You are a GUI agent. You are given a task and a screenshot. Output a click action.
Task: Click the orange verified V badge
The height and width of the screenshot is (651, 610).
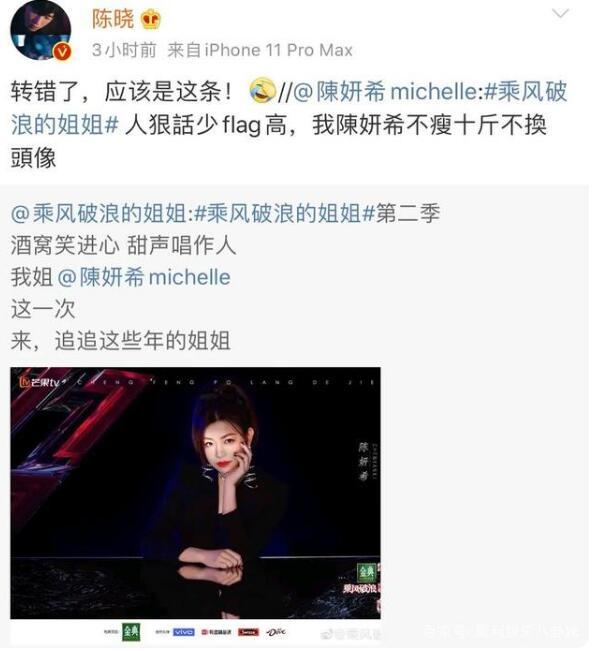click(62, 52)
